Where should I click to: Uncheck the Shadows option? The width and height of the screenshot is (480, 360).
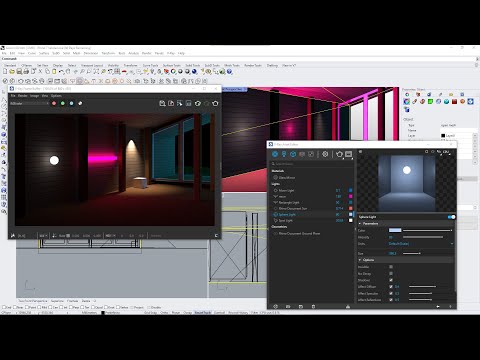click(391, 280)
